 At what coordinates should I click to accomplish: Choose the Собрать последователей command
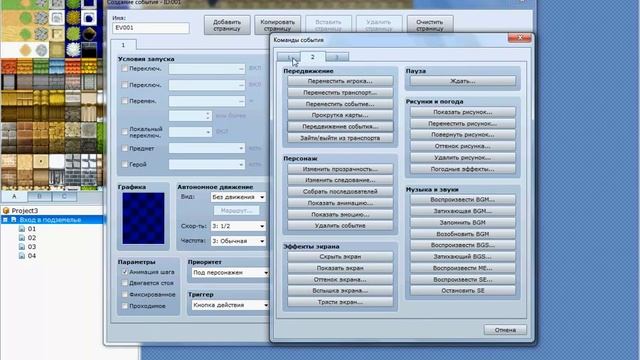340,191
